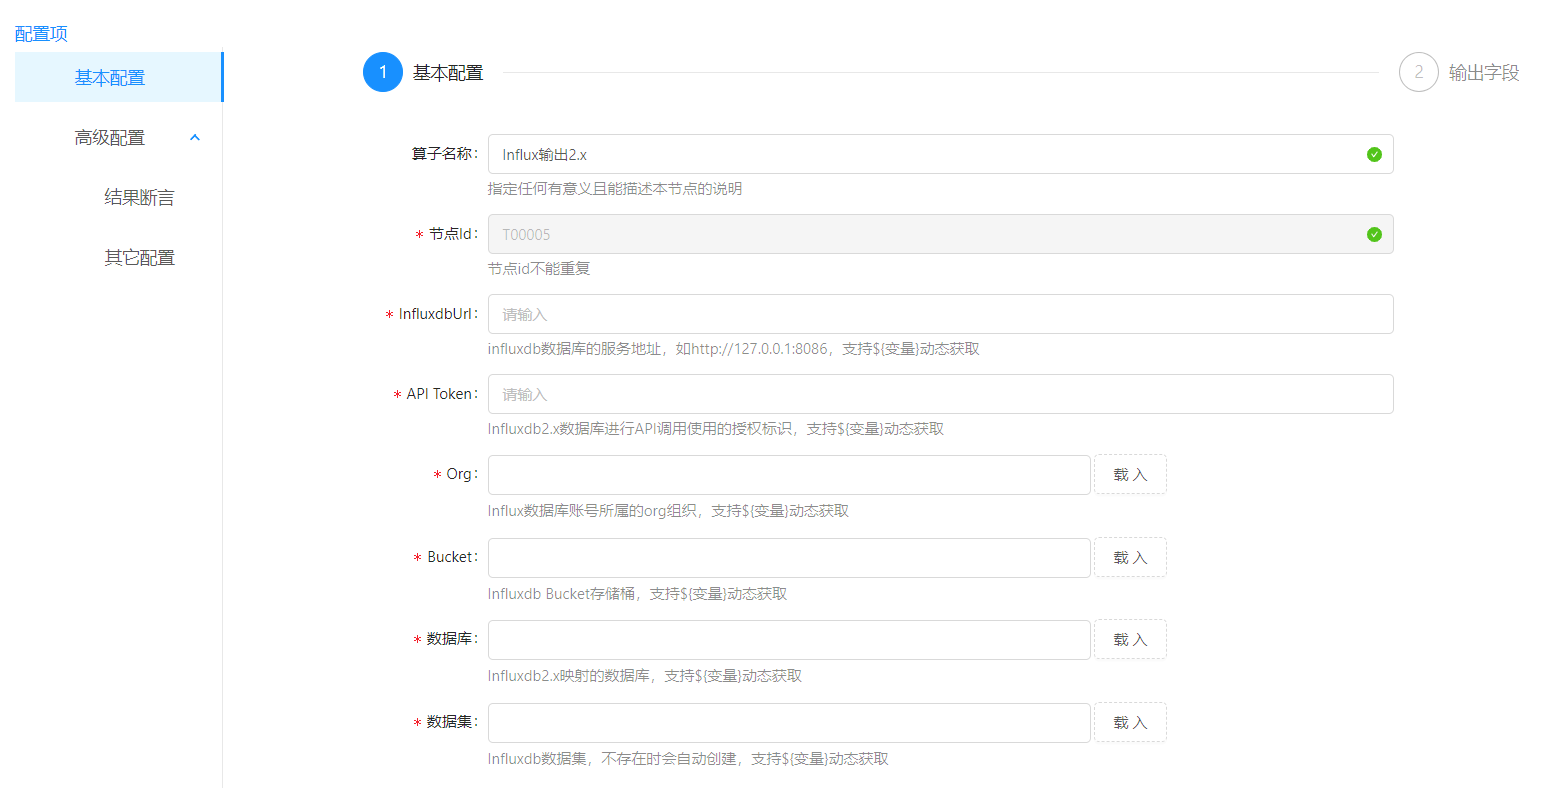Focus the API Token input field
Viewport: 1545px width, 788px height.
[940, 394]
